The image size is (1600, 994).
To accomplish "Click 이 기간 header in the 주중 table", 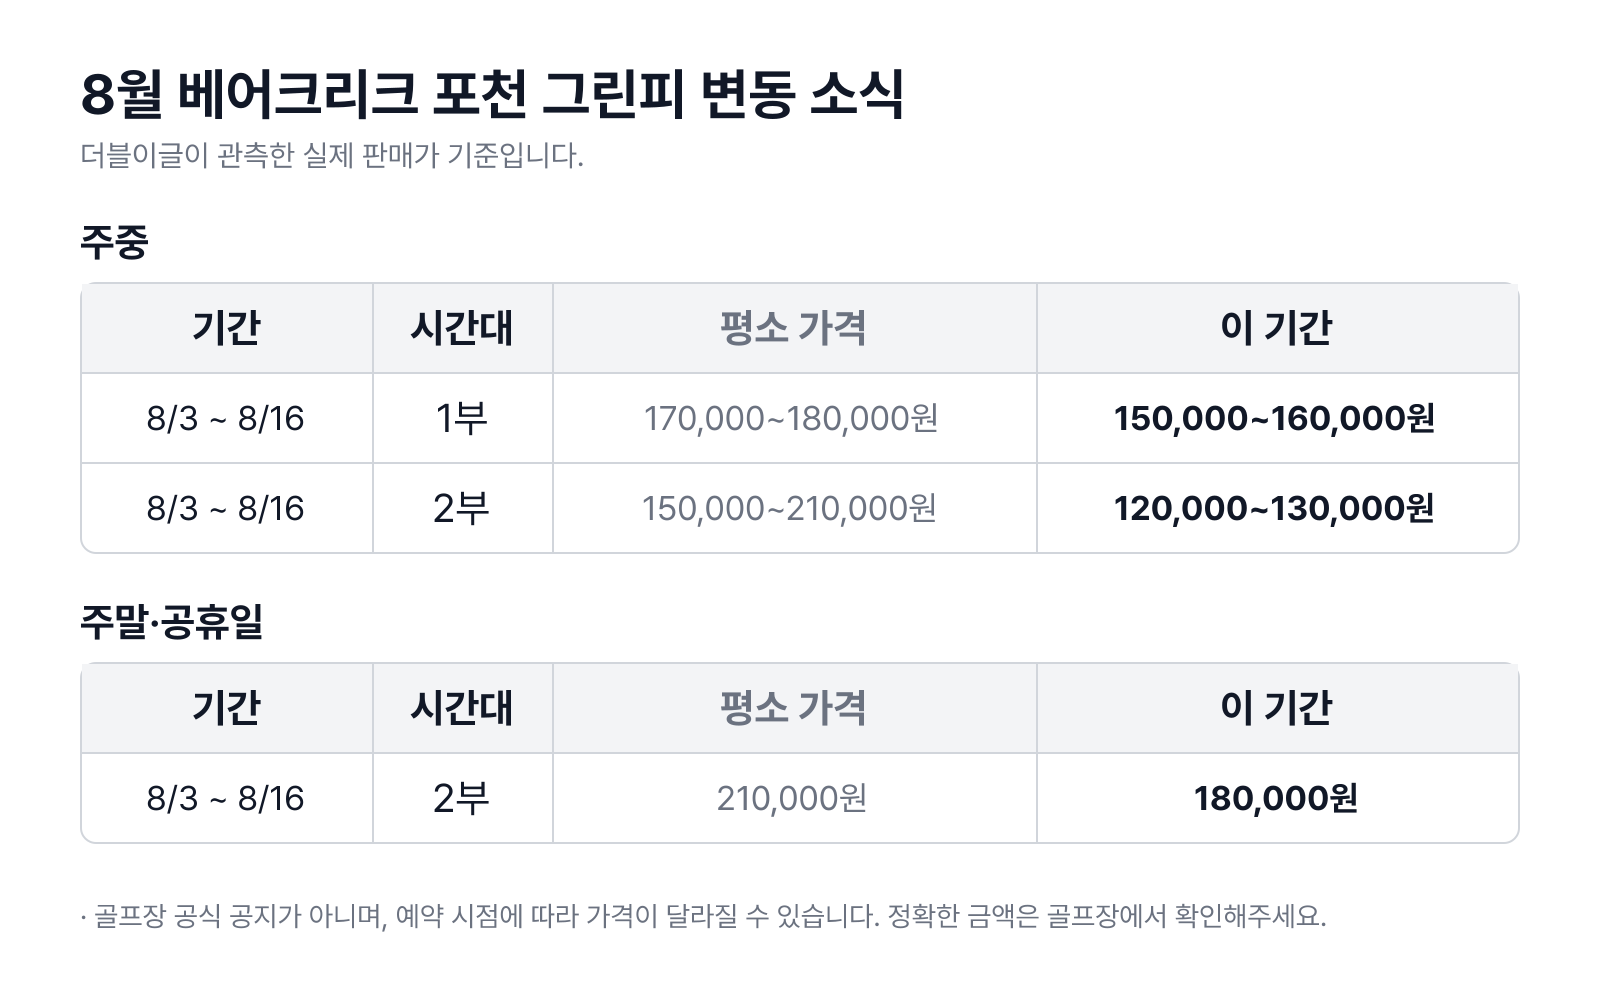I will [x=1277, y=328].
